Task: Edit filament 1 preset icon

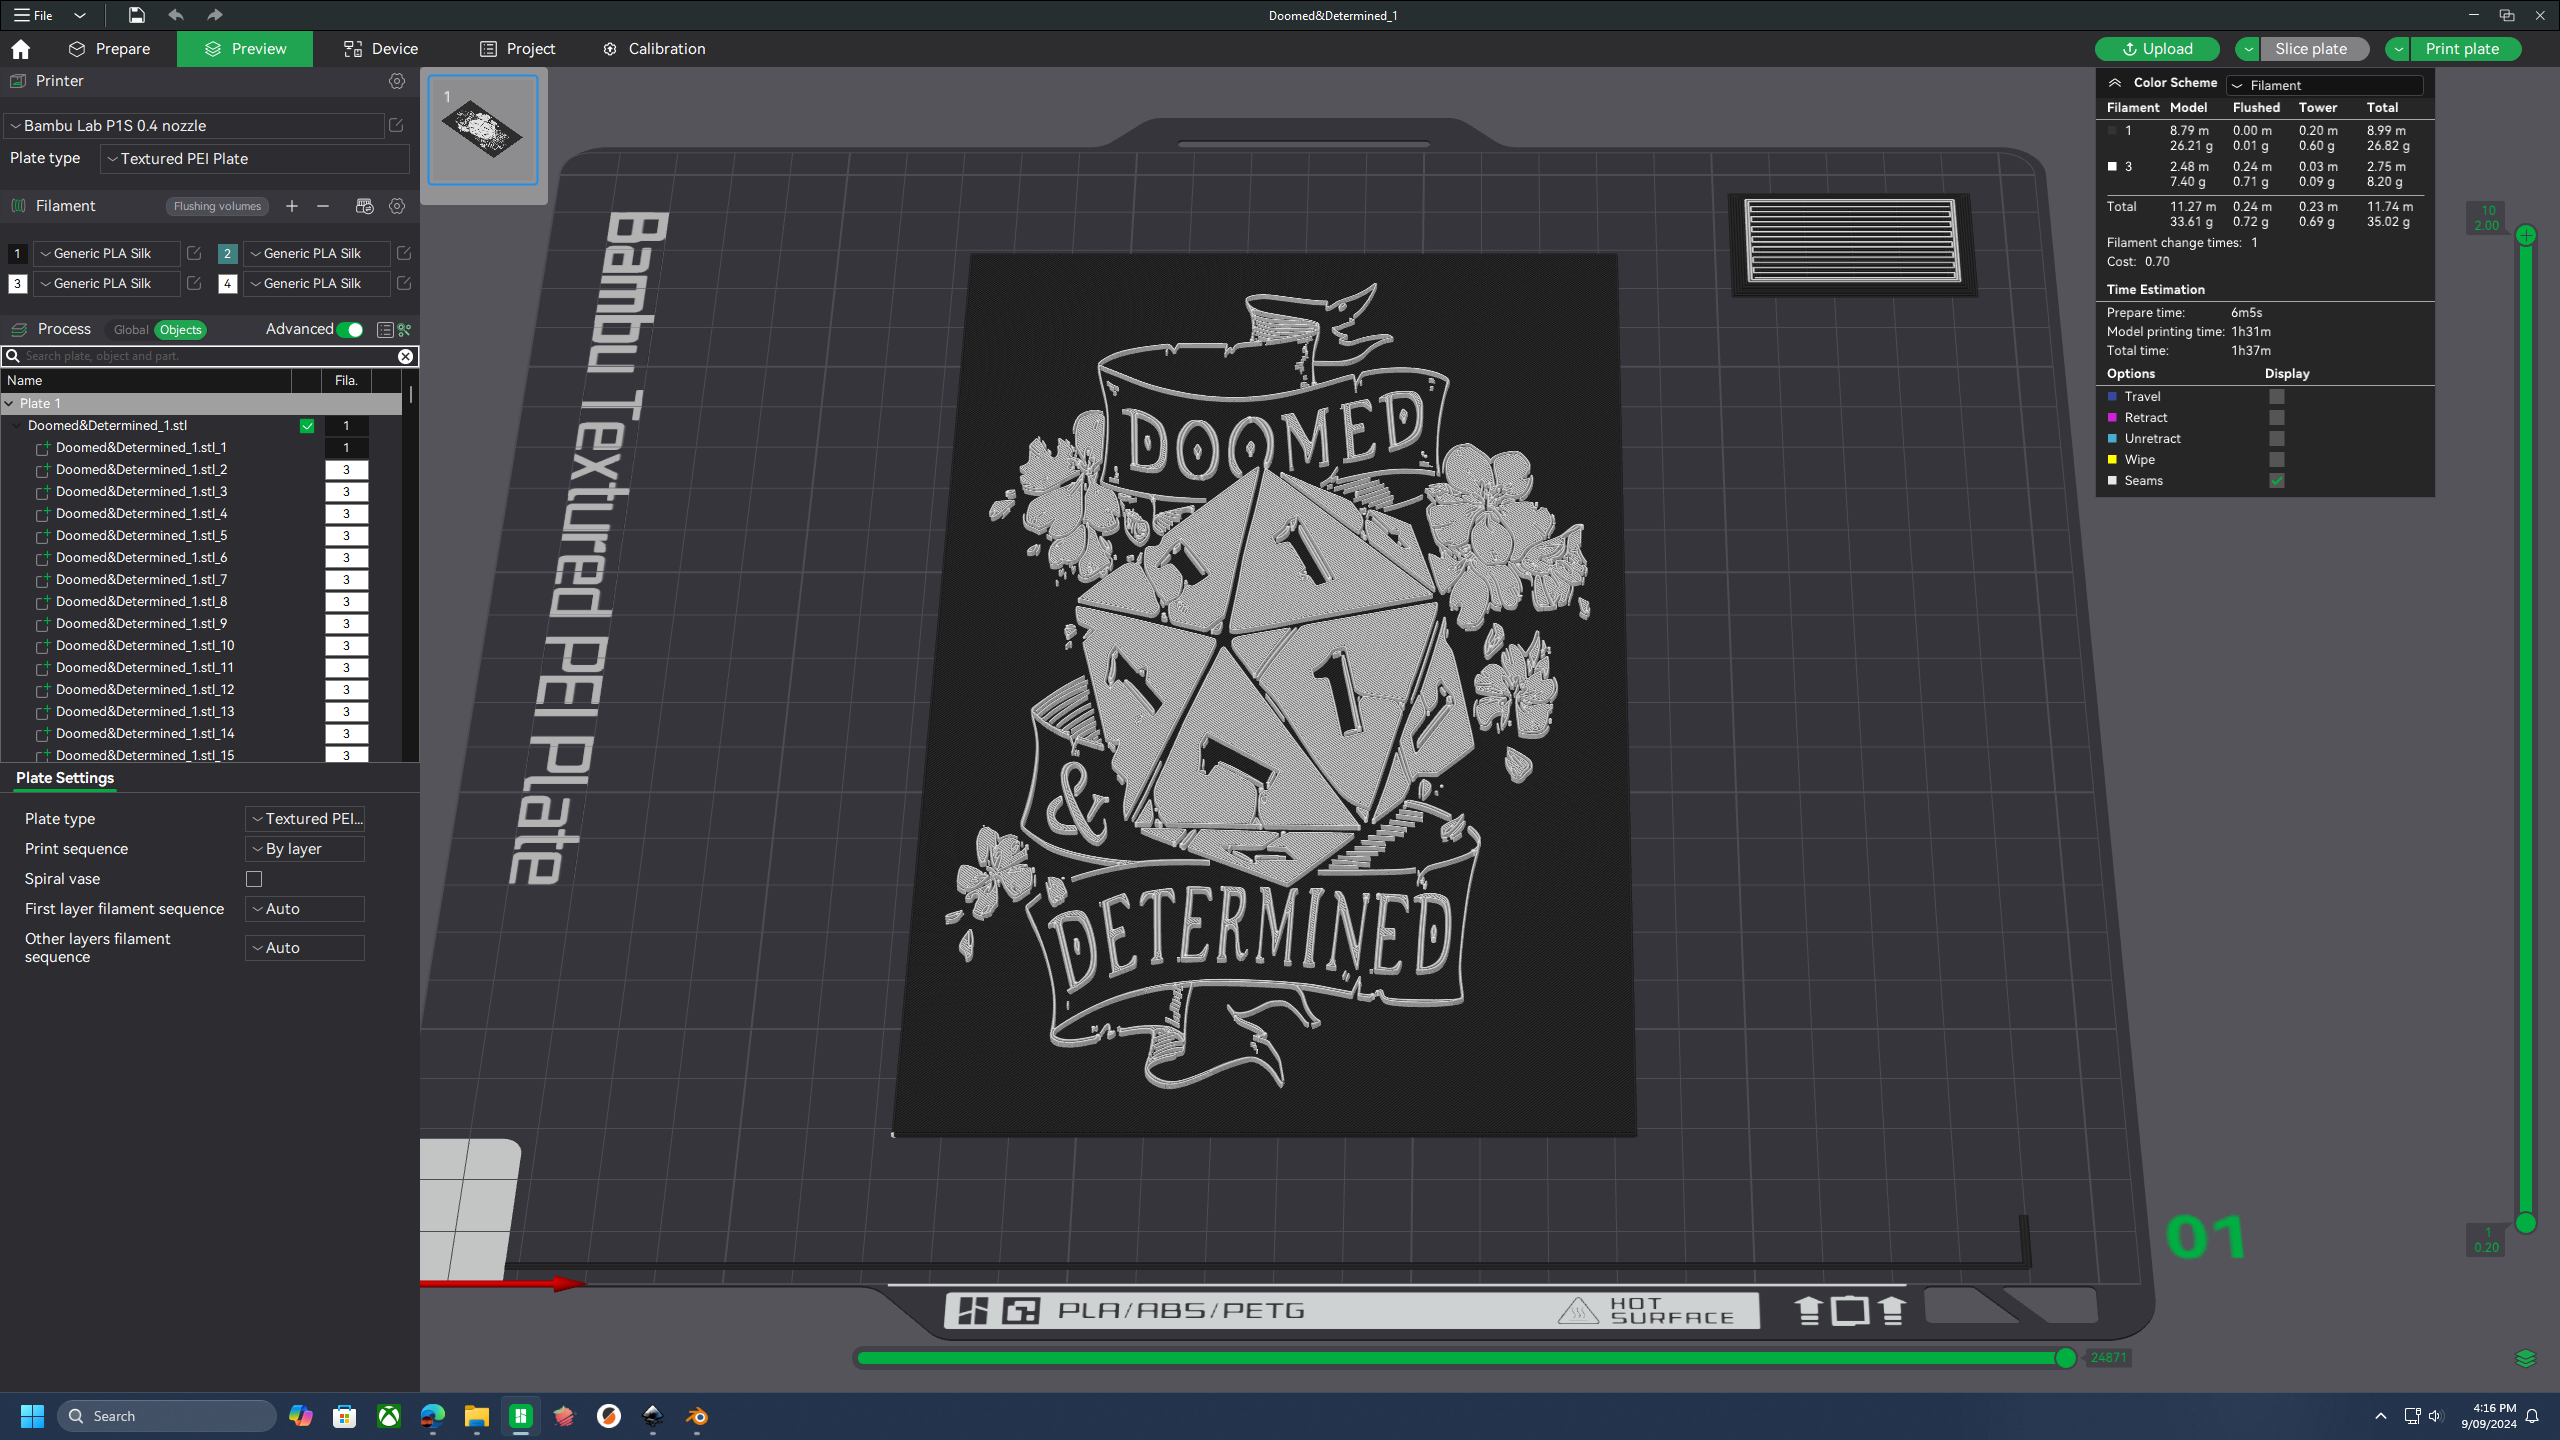Action: click(x=194, y=254)
